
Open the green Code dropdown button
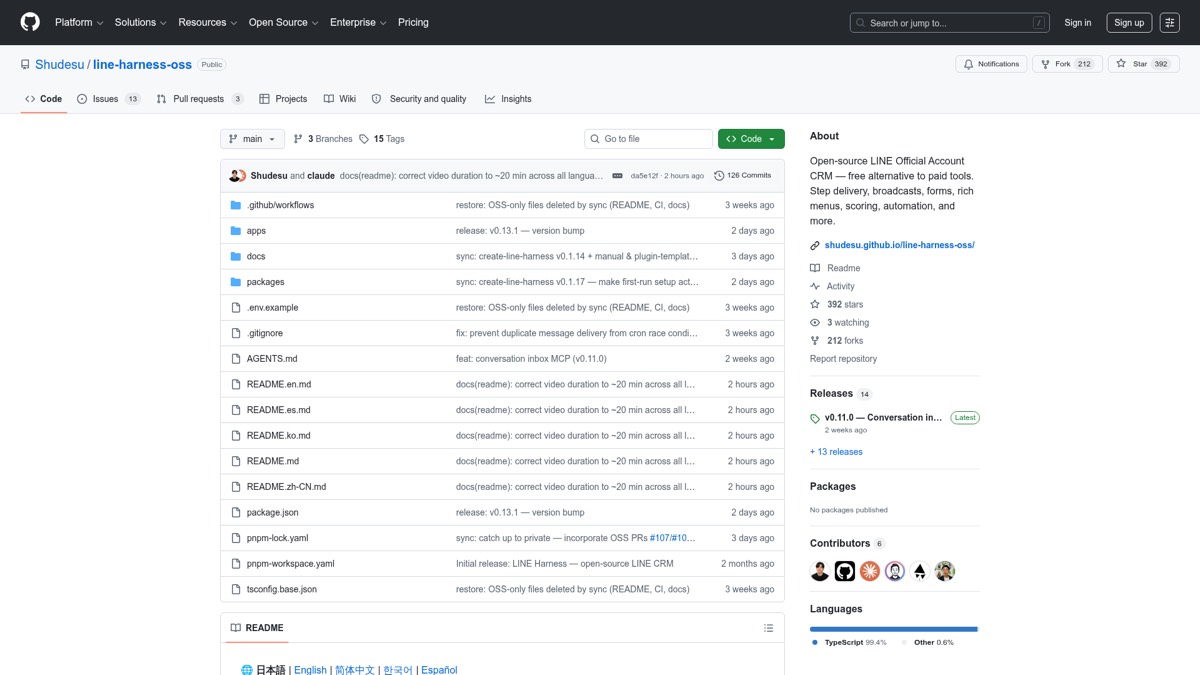coord(751,139)
